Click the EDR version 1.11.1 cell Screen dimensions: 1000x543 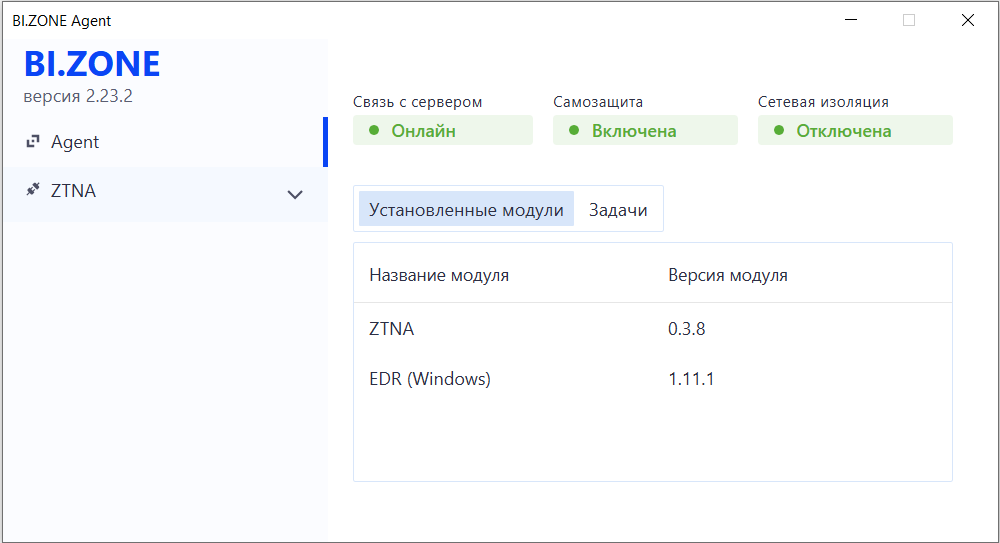(x=691, y=378)
